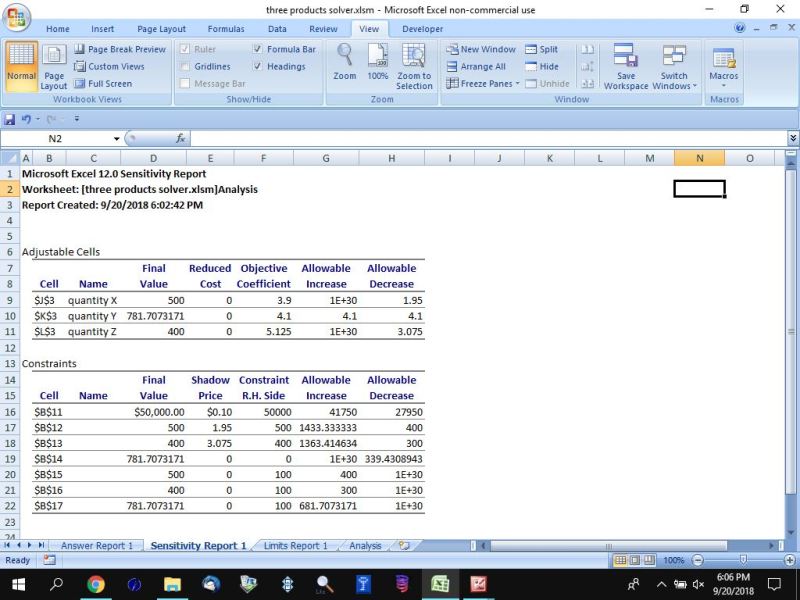Select Page Break Preview in status bar
The height and width of the screenshot is (600, 800).
pos(648,560)
